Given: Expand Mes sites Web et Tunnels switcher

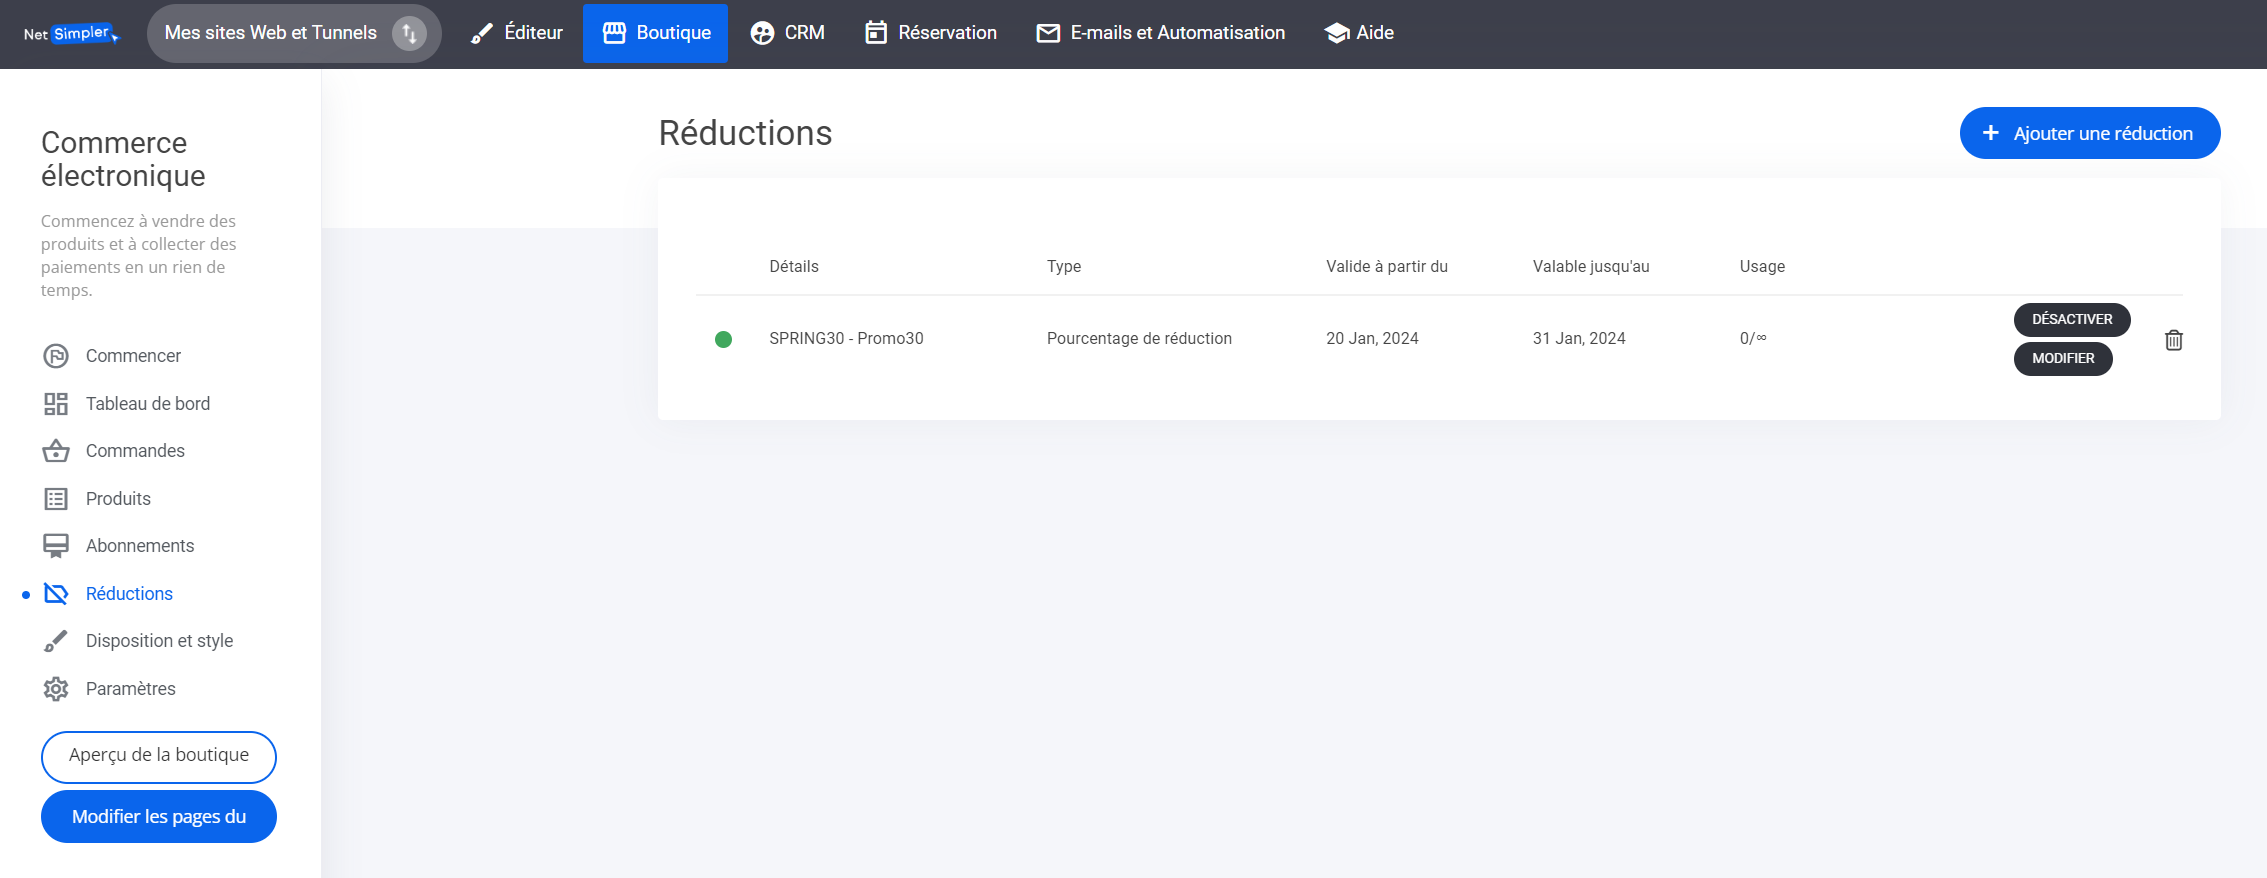Looking at the screenshot, I should pyautogui.click(x=271, y=33).
